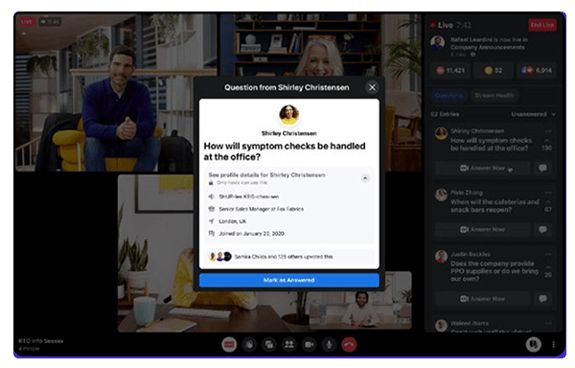Viewport: 575px width, 368px height.
Task: Click the red hang up call button
Action: click(349, 345)
